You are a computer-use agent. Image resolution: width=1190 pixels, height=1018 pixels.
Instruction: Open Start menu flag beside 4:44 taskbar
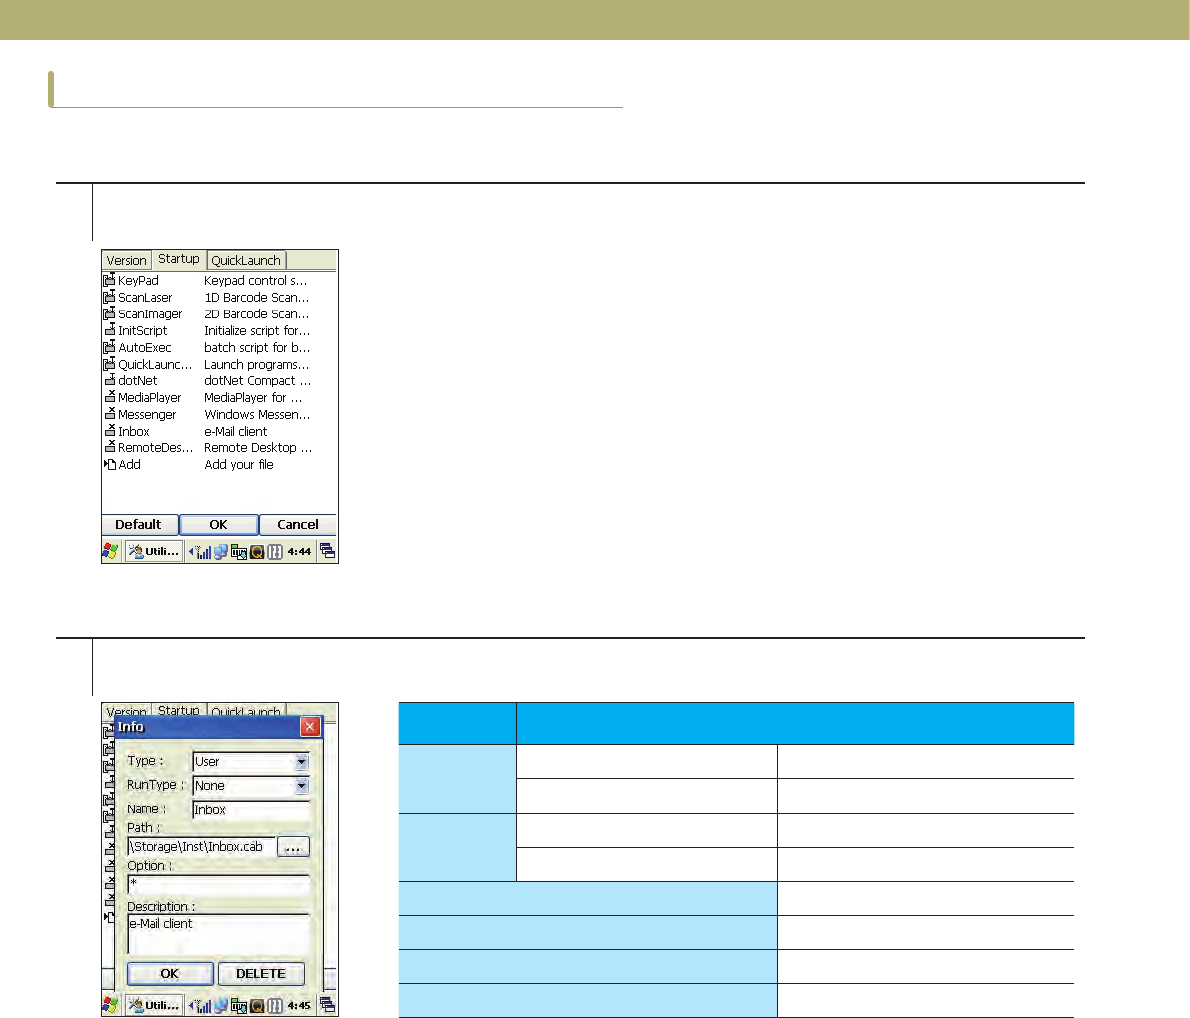tap(111, 551)
